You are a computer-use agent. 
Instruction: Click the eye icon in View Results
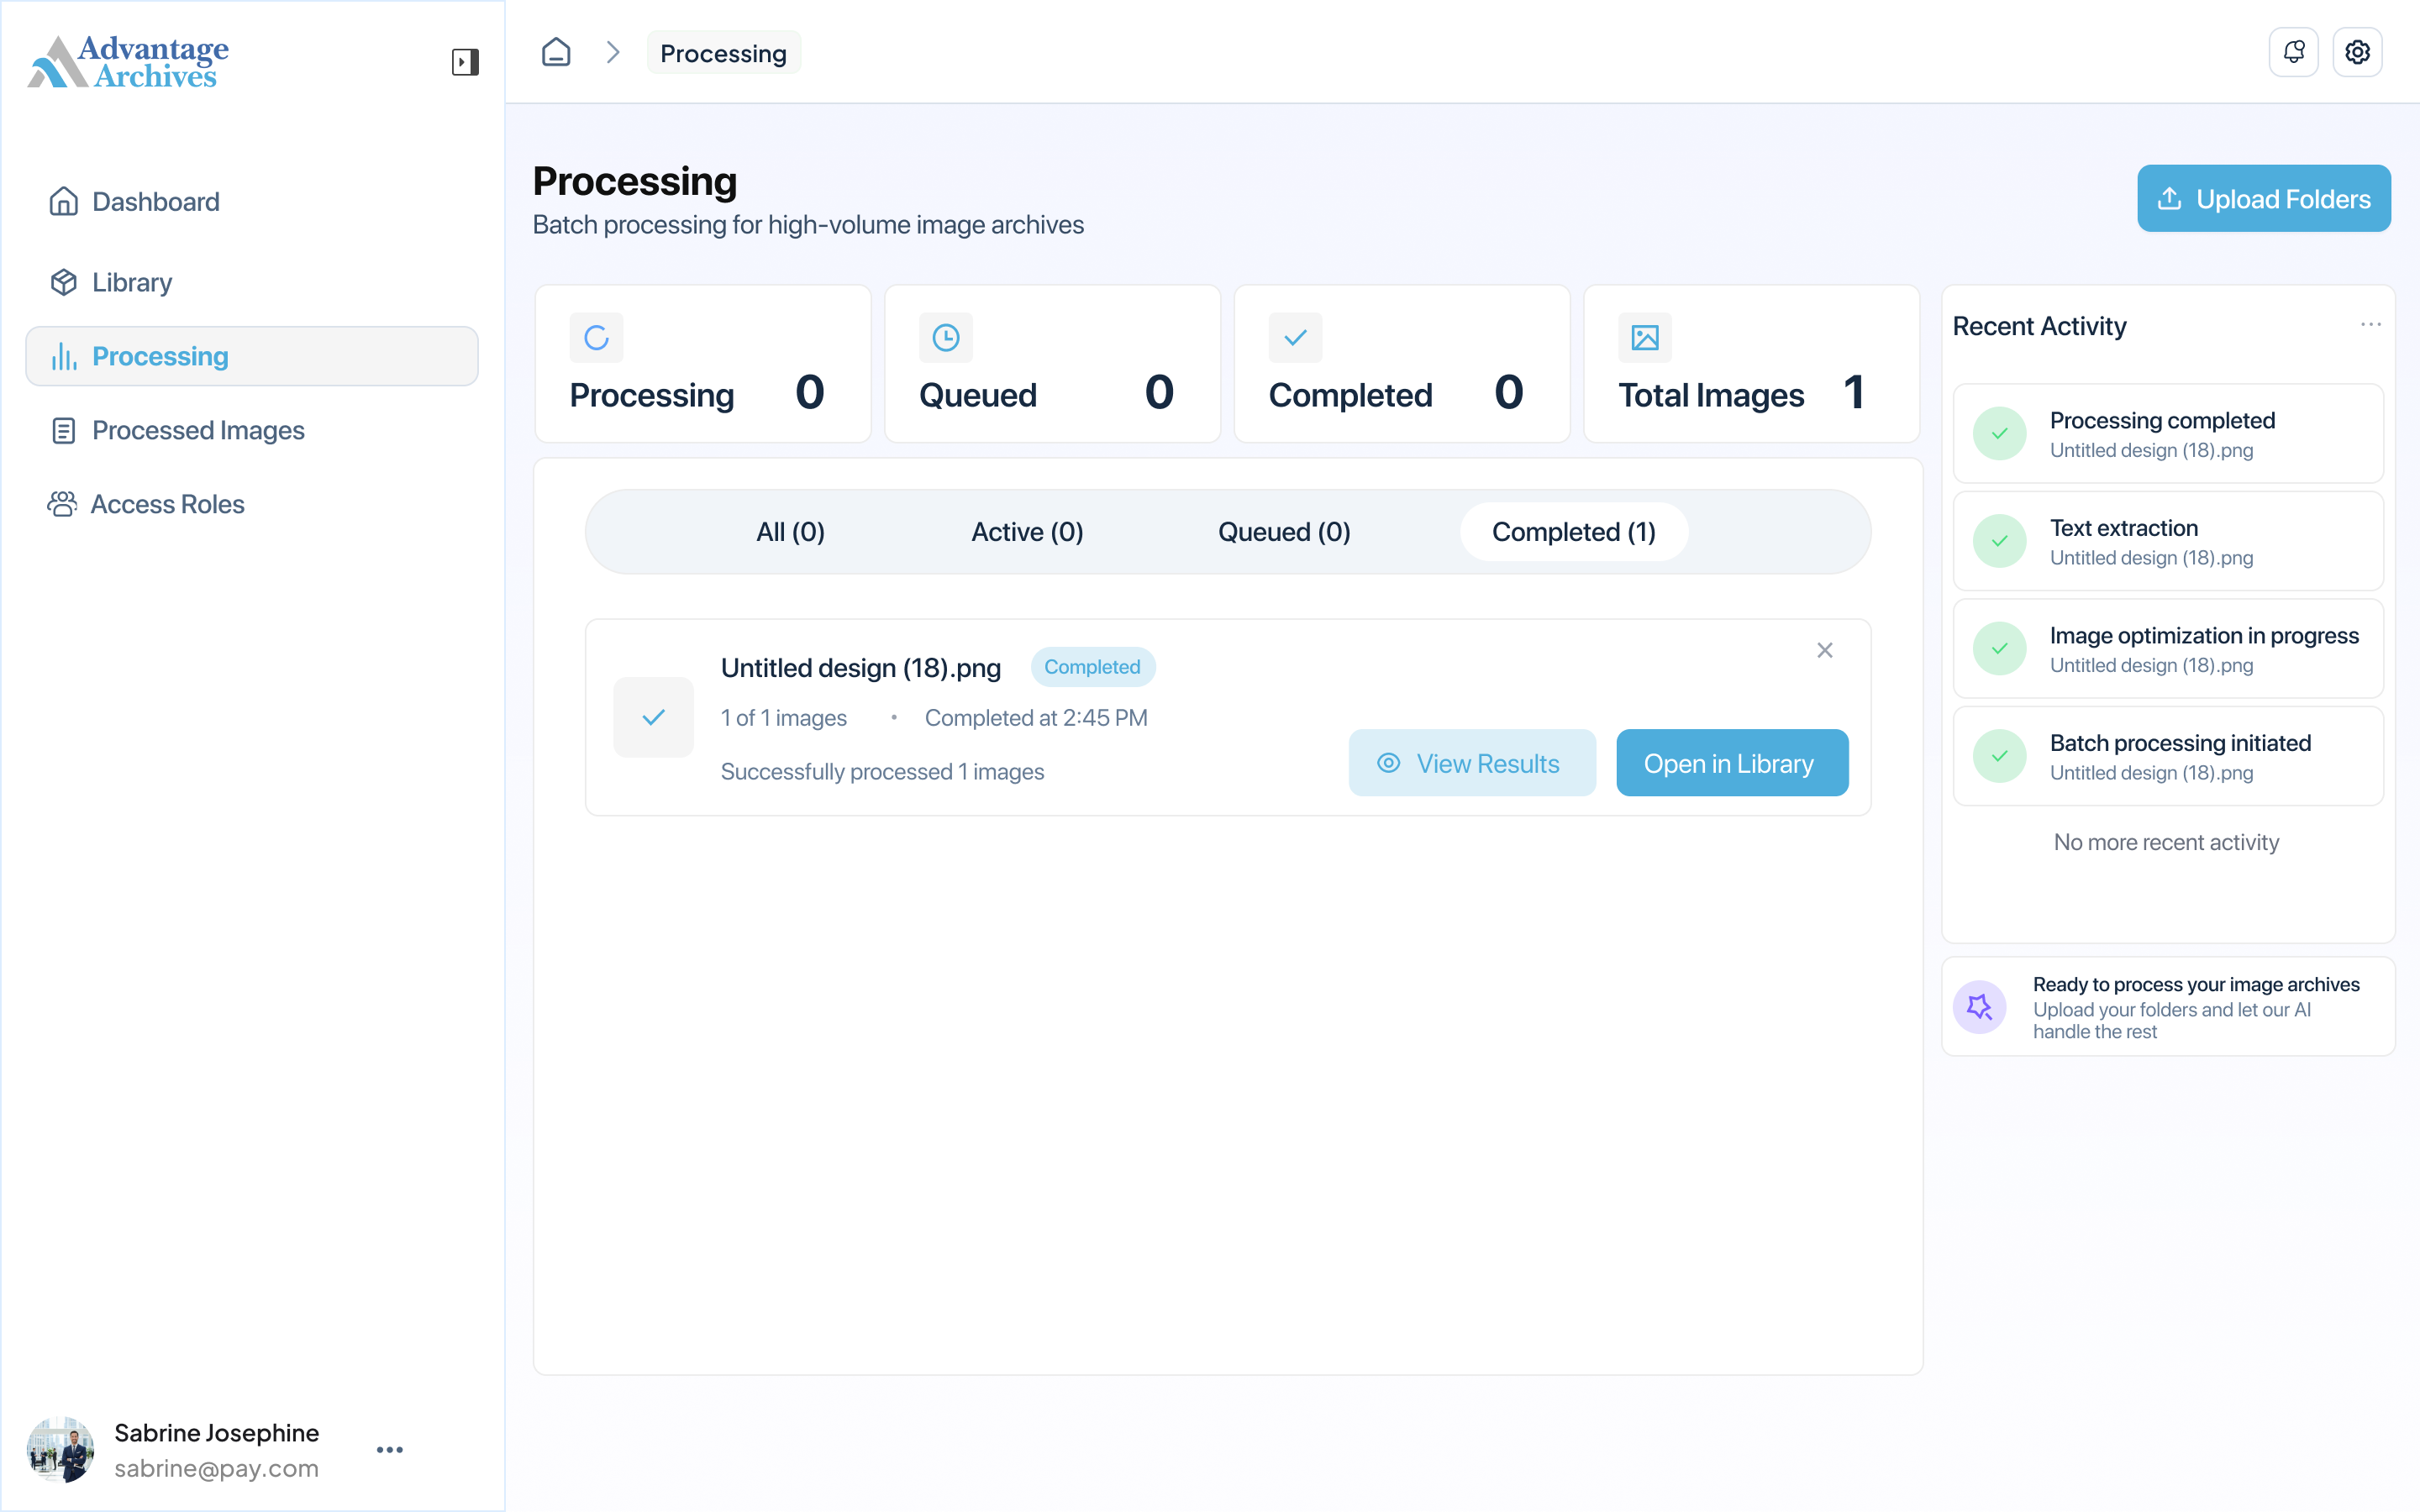(x=1389, y=763)
